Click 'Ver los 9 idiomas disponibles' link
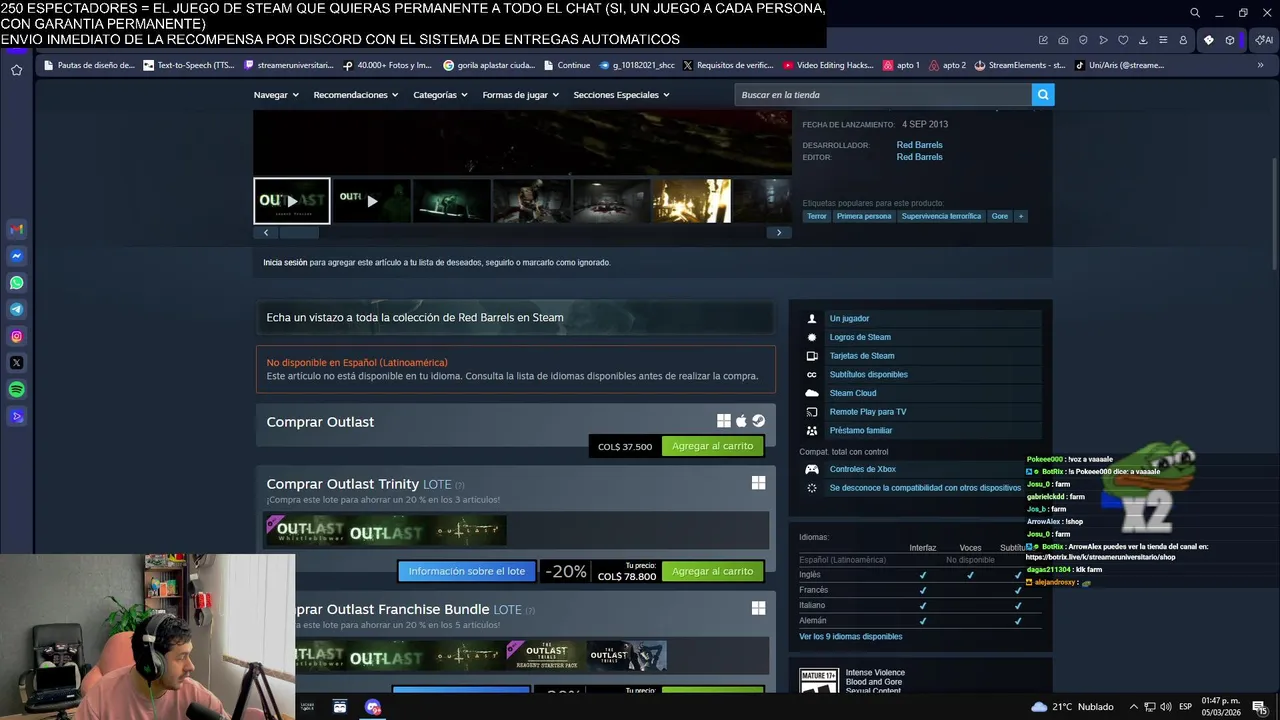The height and width of the screenshot is (720, 1280). pyautogui.click(x=851, y=637)
